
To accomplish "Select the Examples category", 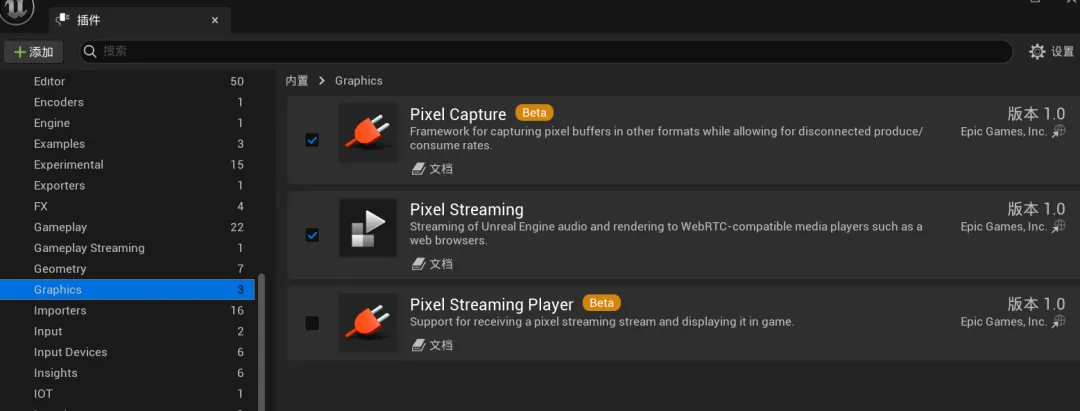I will (x=127, y=144).
